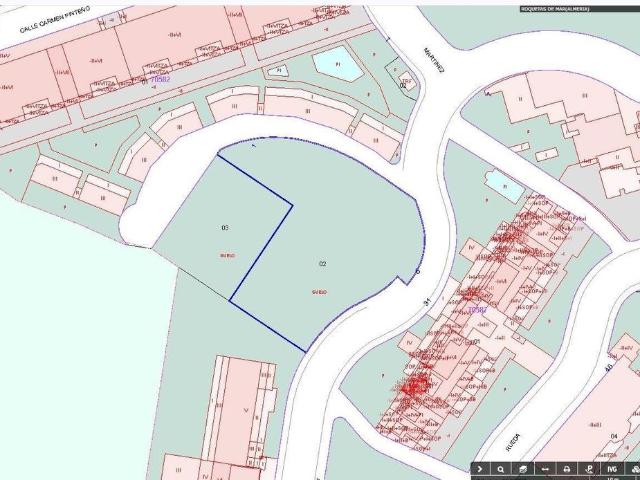The height and width of the screenshot is (480, 640).
Task: Select the adjacent parcel labeled 03
Action: [x=224, y=227]
